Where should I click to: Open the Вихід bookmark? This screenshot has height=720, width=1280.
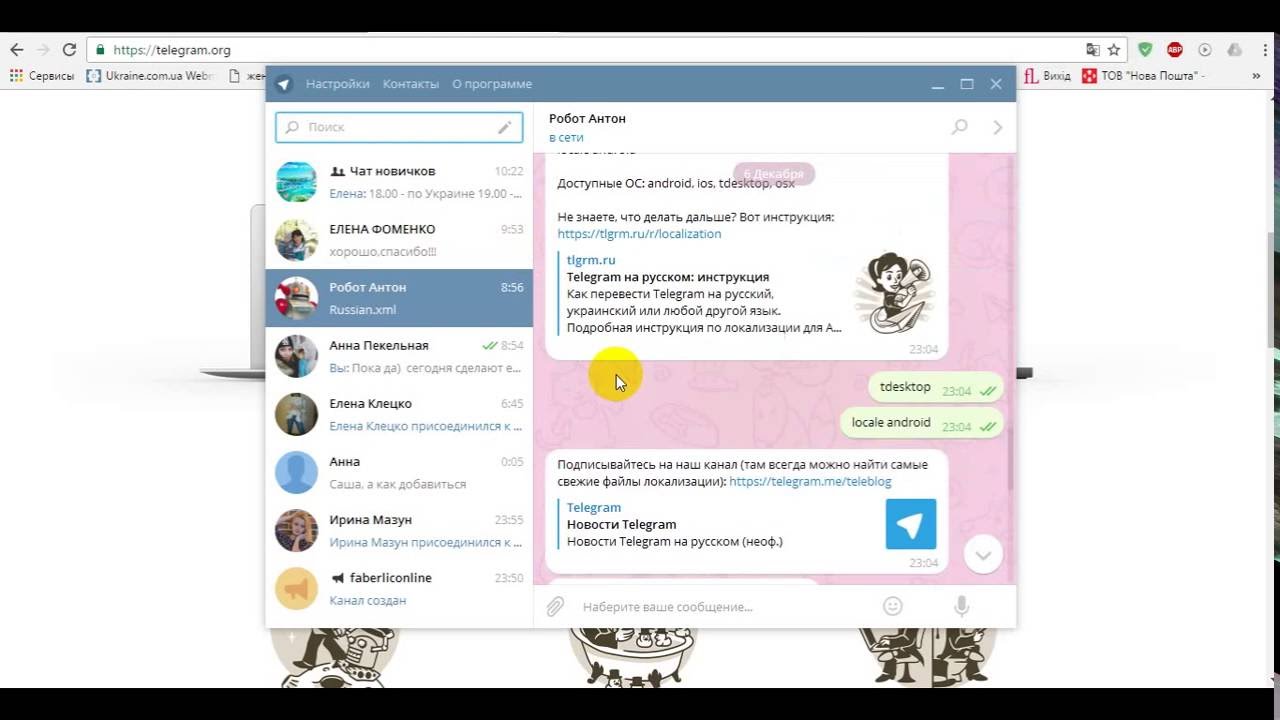tap(1048, 75)
